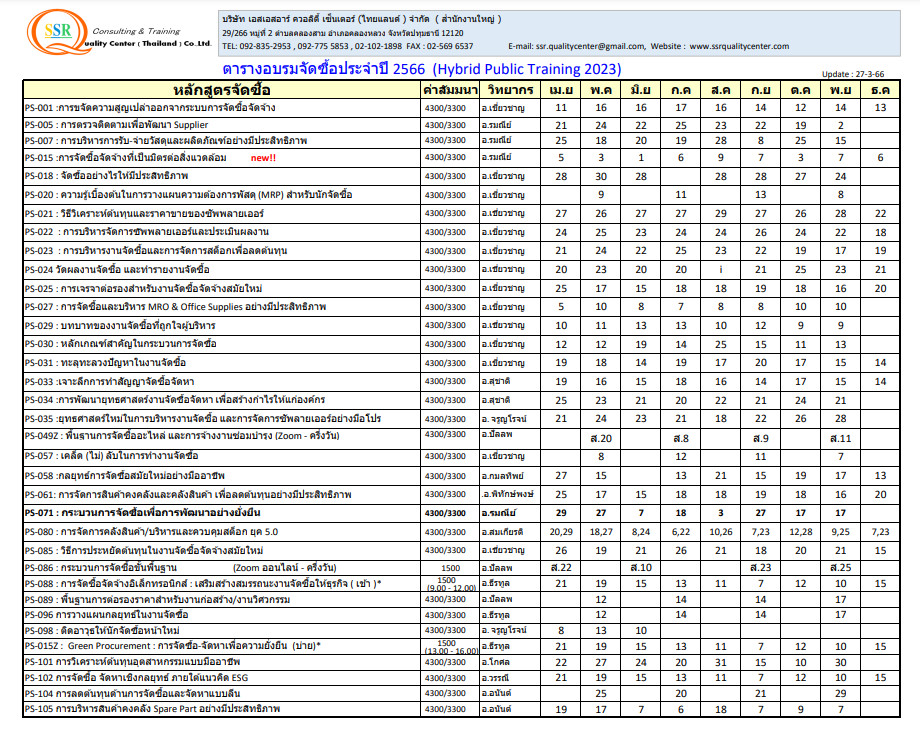Screen dimensions: 920x732
Task: Click the 'ส.22' date in PS-086 row
Action: [x=561, y=568]
